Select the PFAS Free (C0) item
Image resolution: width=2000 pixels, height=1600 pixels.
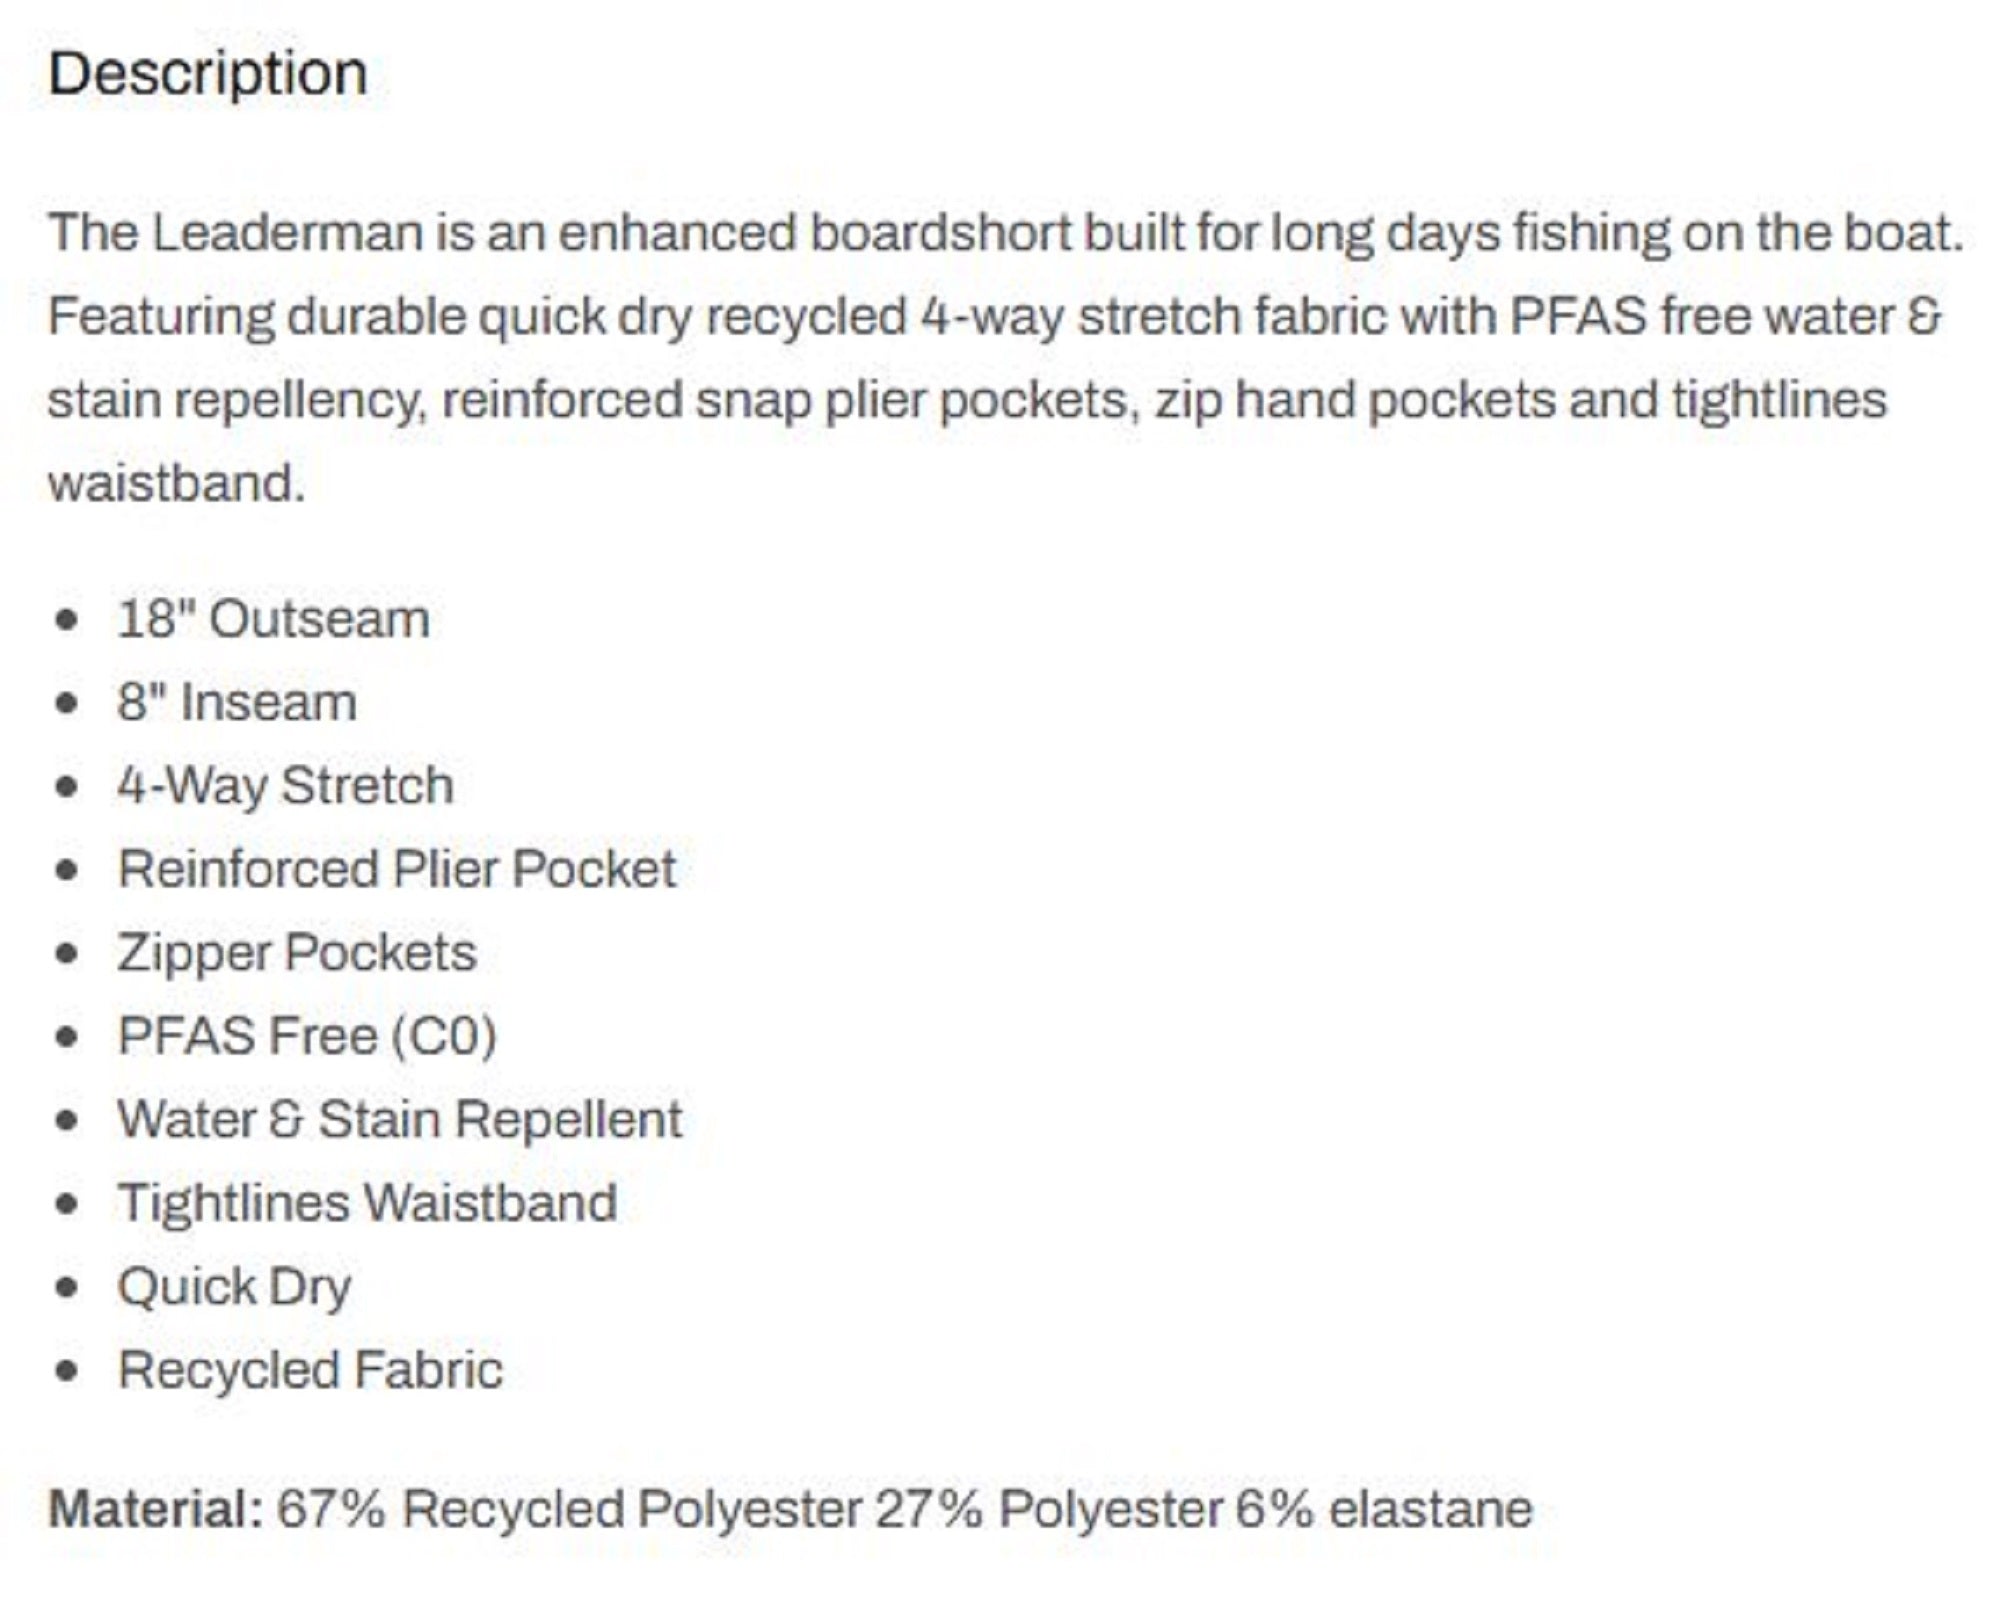307,1035
